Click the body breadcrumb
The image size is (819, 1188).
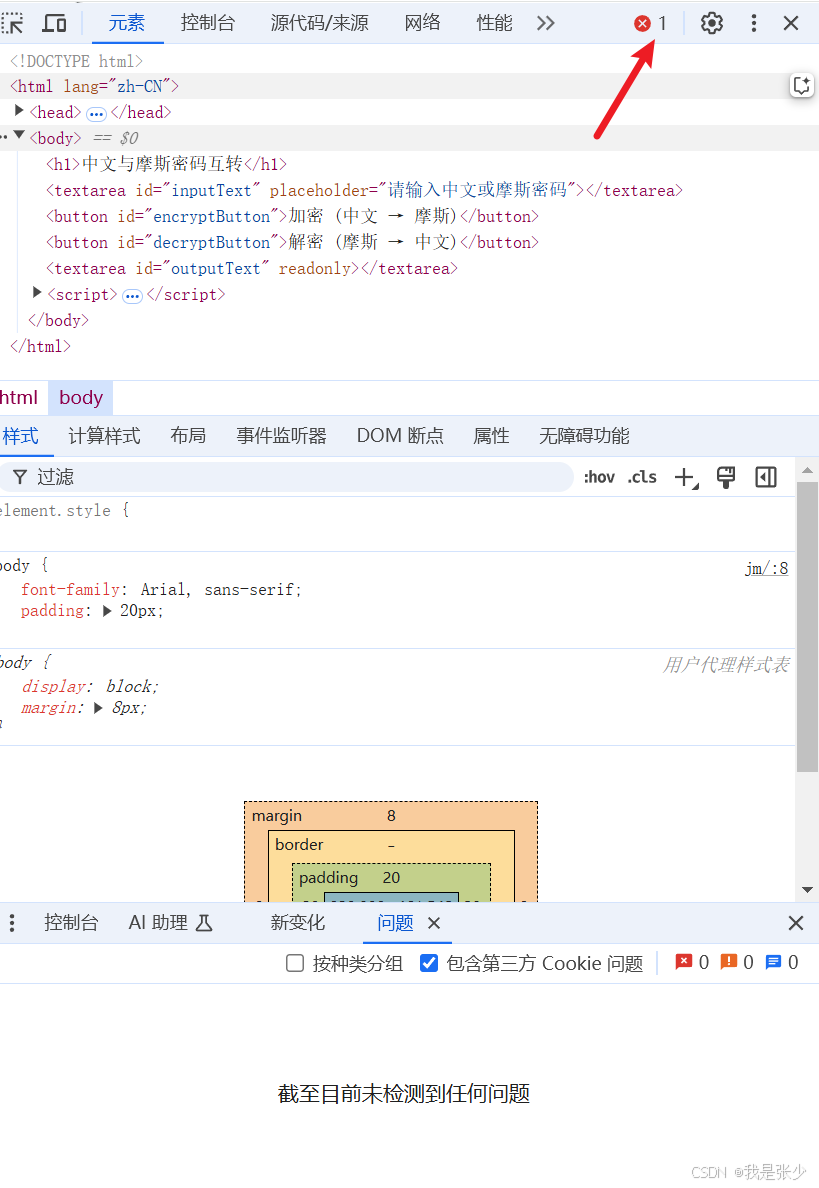(x=81, y=398)
